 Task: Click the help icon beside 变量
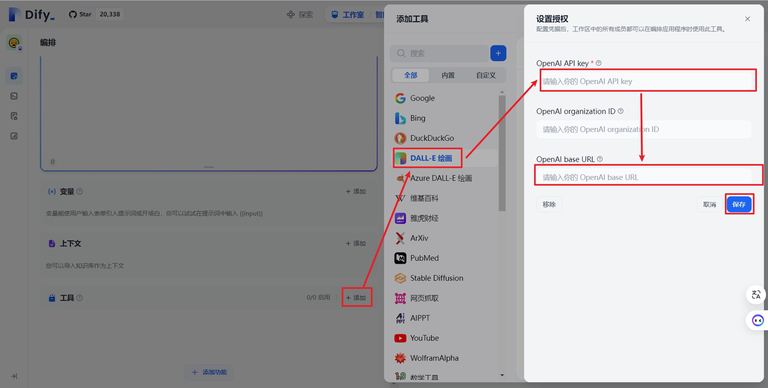(x=79, y=192)
